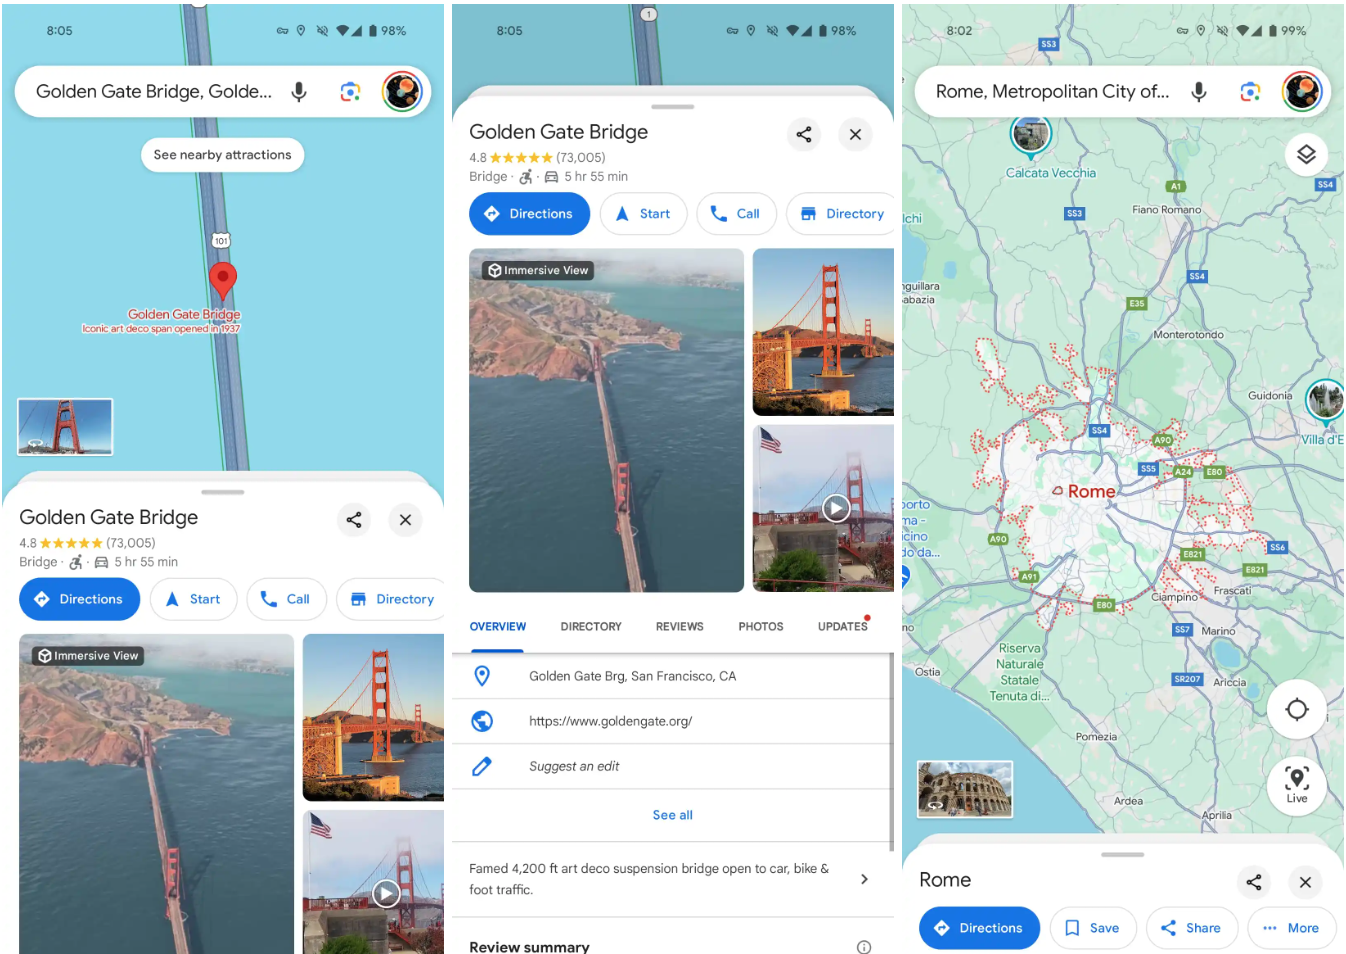
Task: Click See all in the overview details
Action: (x=673, y=815)
